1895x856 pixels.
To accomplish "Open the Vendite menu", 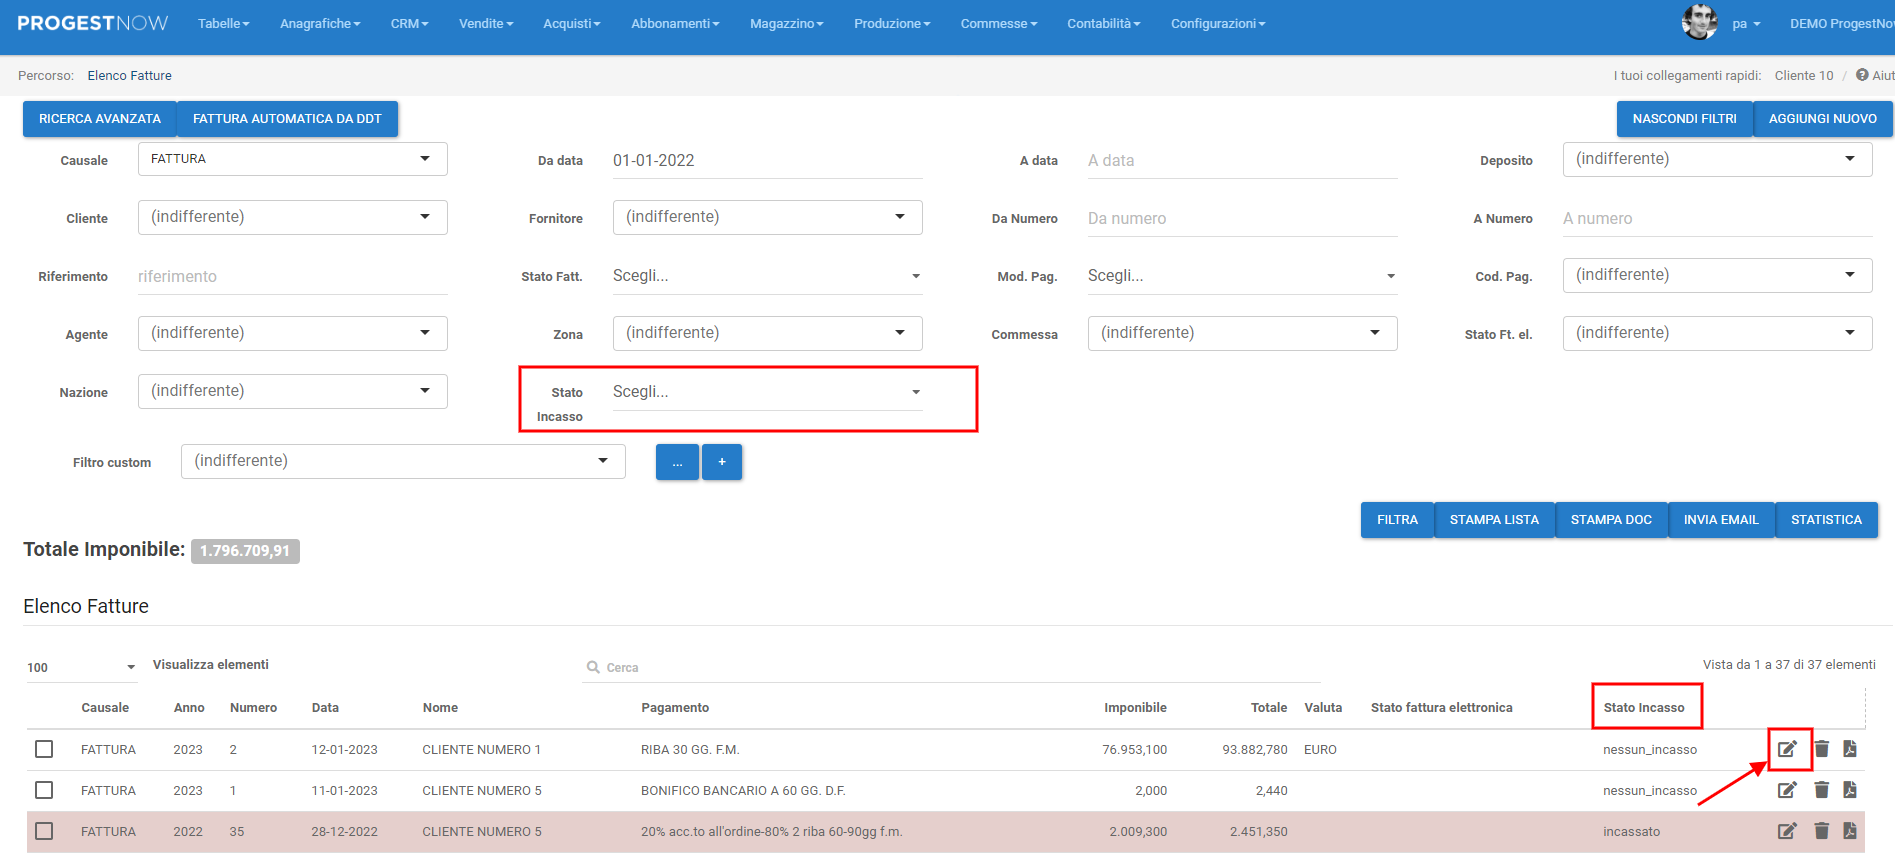I will [x=485, y=23].
